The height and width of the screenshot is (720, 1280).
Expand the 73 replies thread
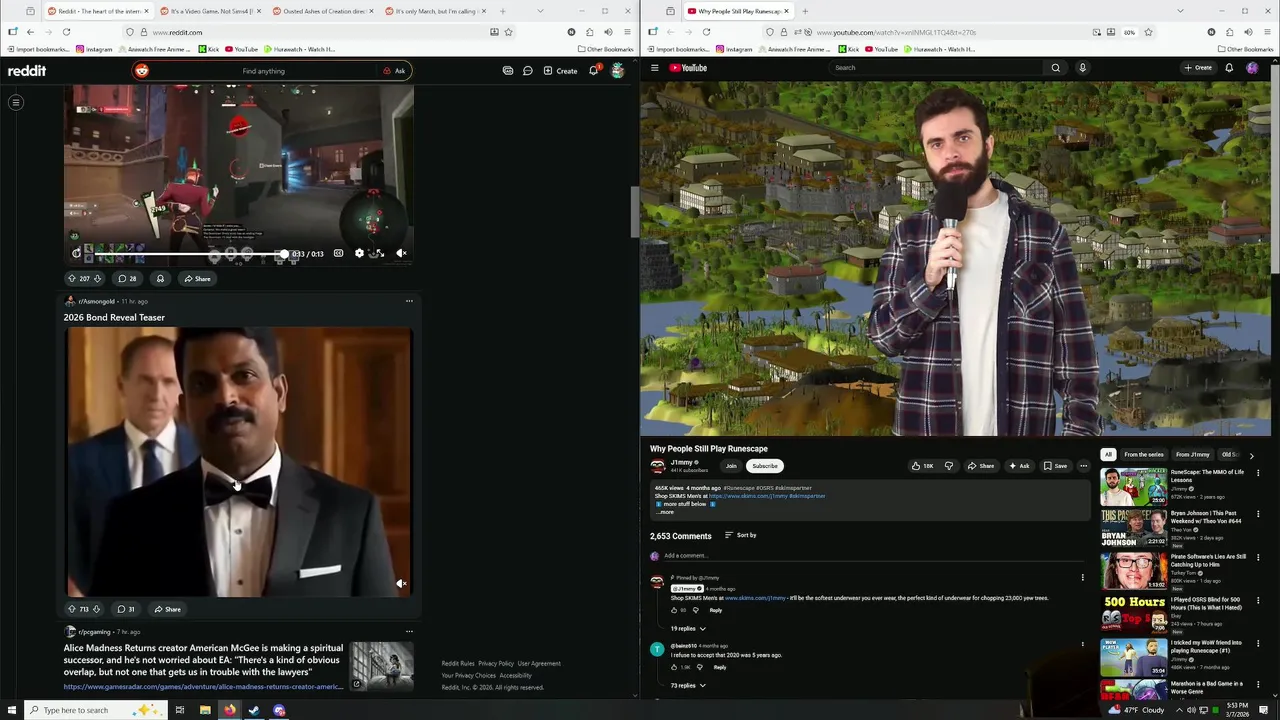(x=687, y=686)
